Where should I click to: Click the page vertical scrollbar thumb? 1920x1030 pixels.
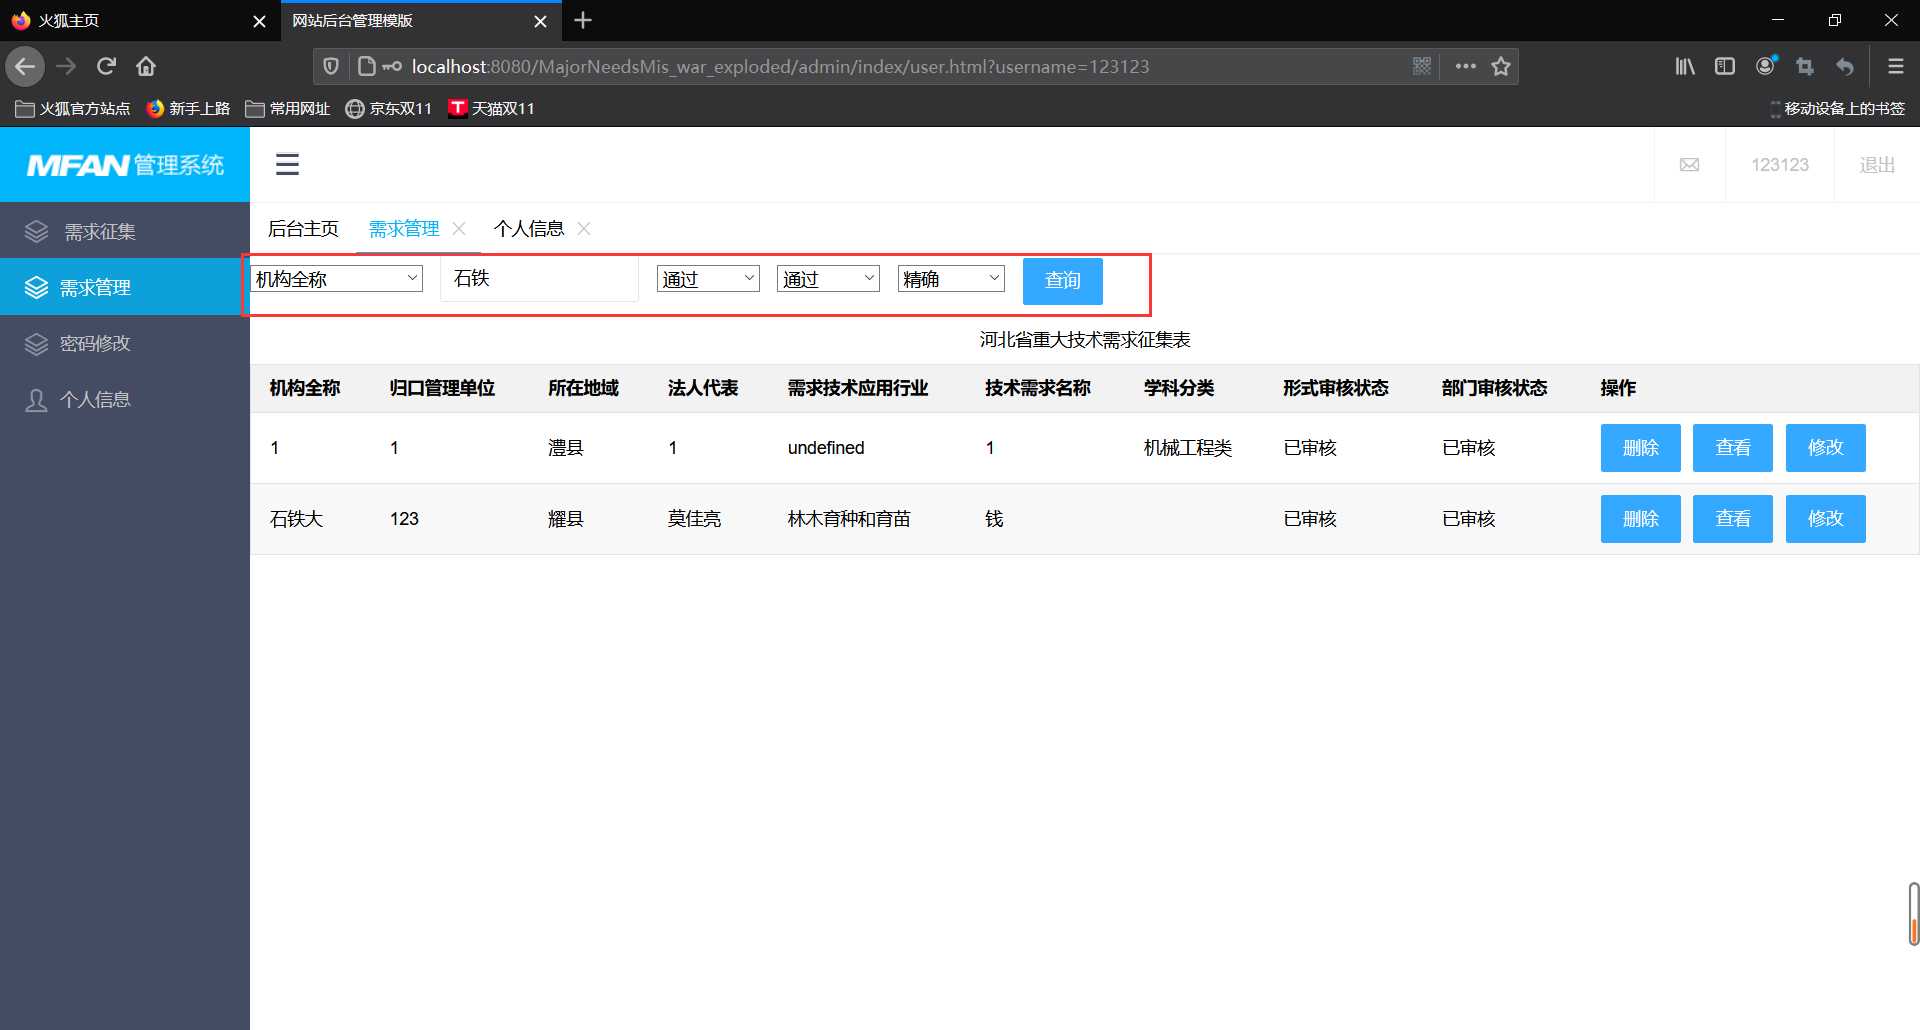pyautogui.click(x=1913, y=914)
